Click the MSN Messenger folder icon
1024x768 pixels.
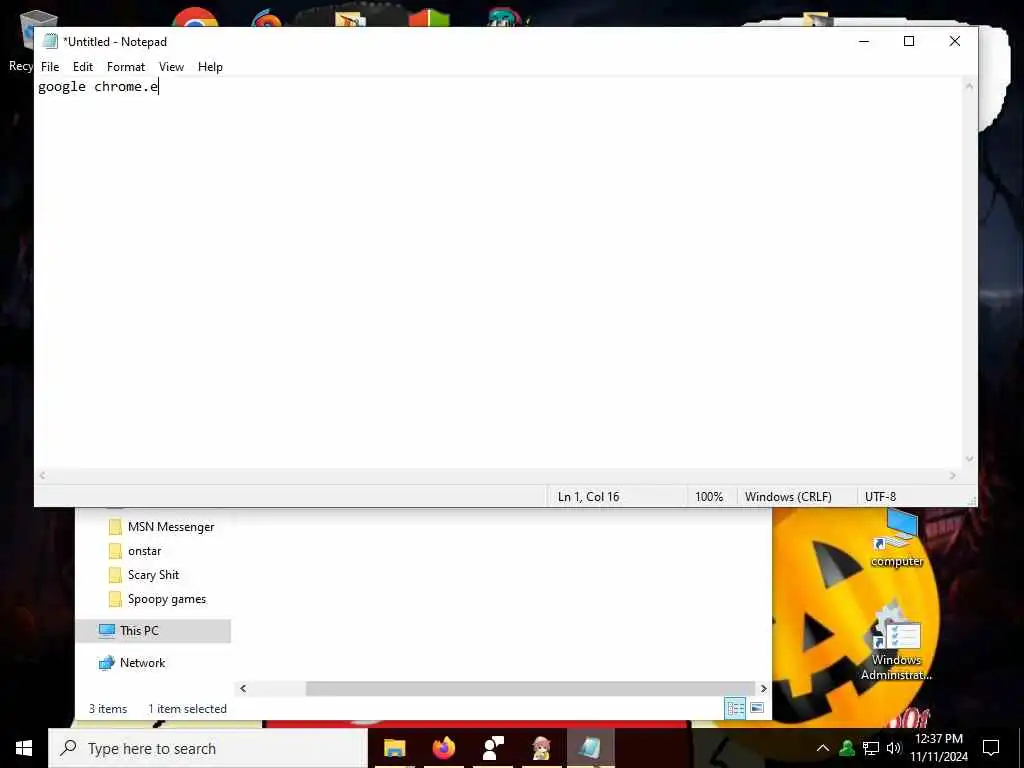(x=115, y=527)
